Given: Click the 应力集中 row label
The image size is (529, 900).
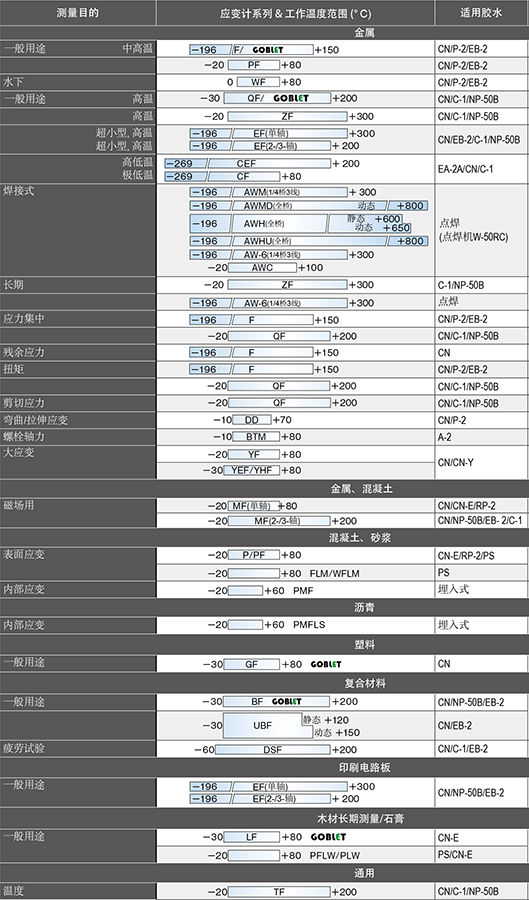Looking at the screenshot, I should coord(24,319).
